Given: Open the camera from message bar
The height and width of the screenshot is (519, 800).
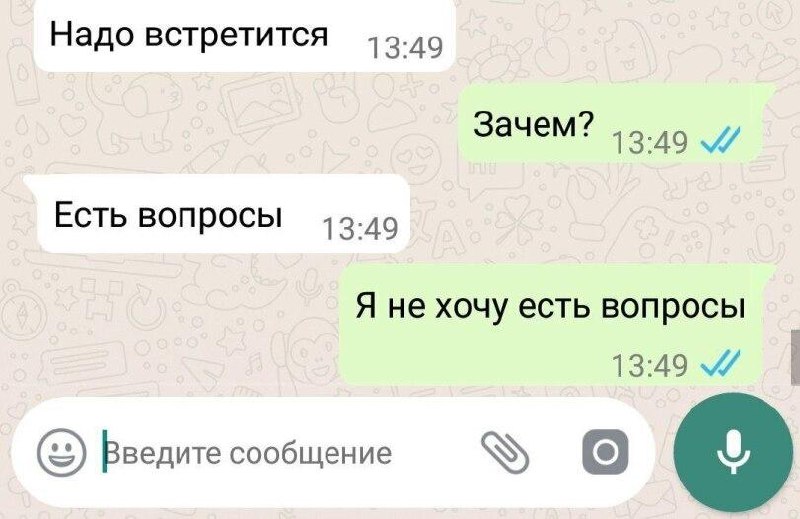Looking at the screenshot, I should 605,452.
